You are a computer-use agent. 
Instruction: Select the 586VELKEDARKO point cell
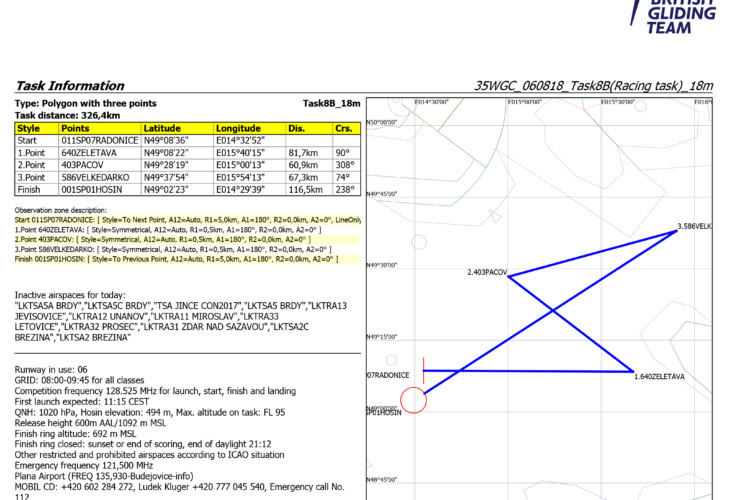click(x=98, y=177)
